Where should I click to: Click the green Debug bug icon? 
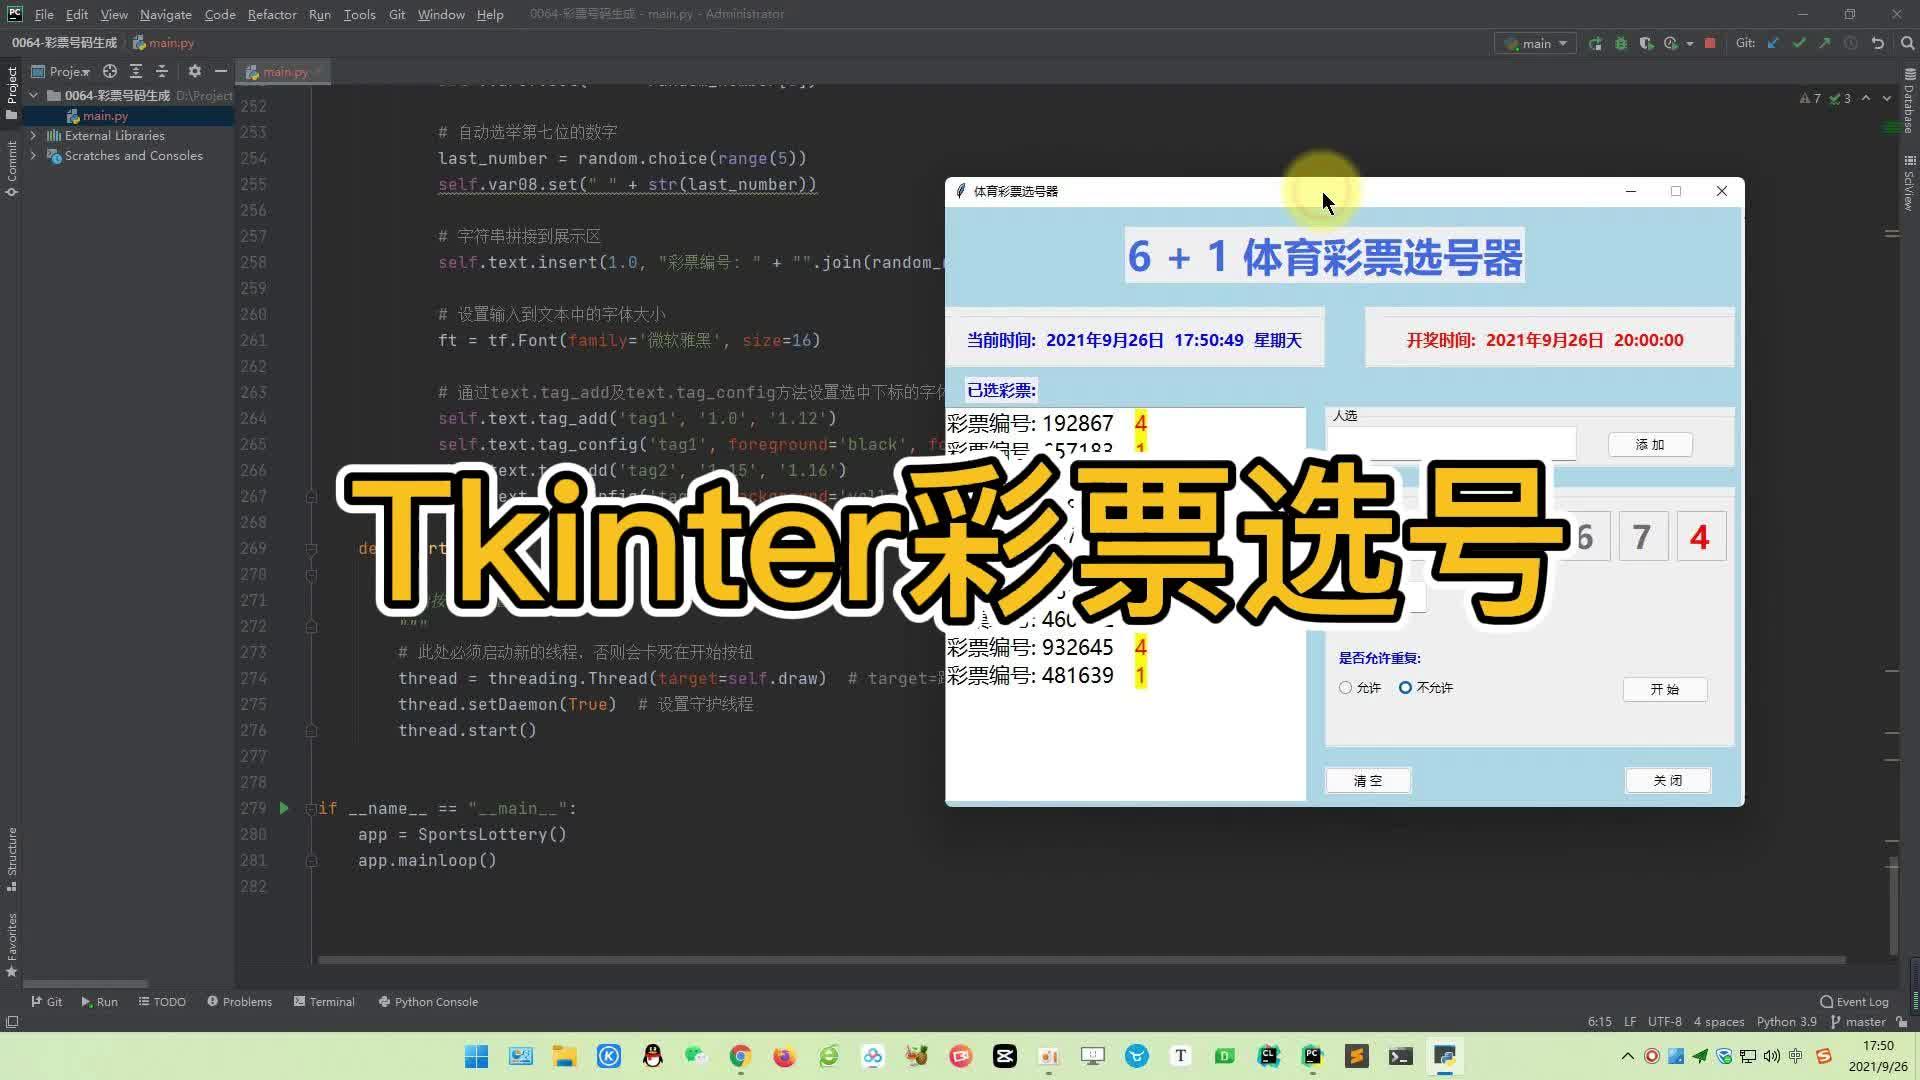coord(1621,43)
